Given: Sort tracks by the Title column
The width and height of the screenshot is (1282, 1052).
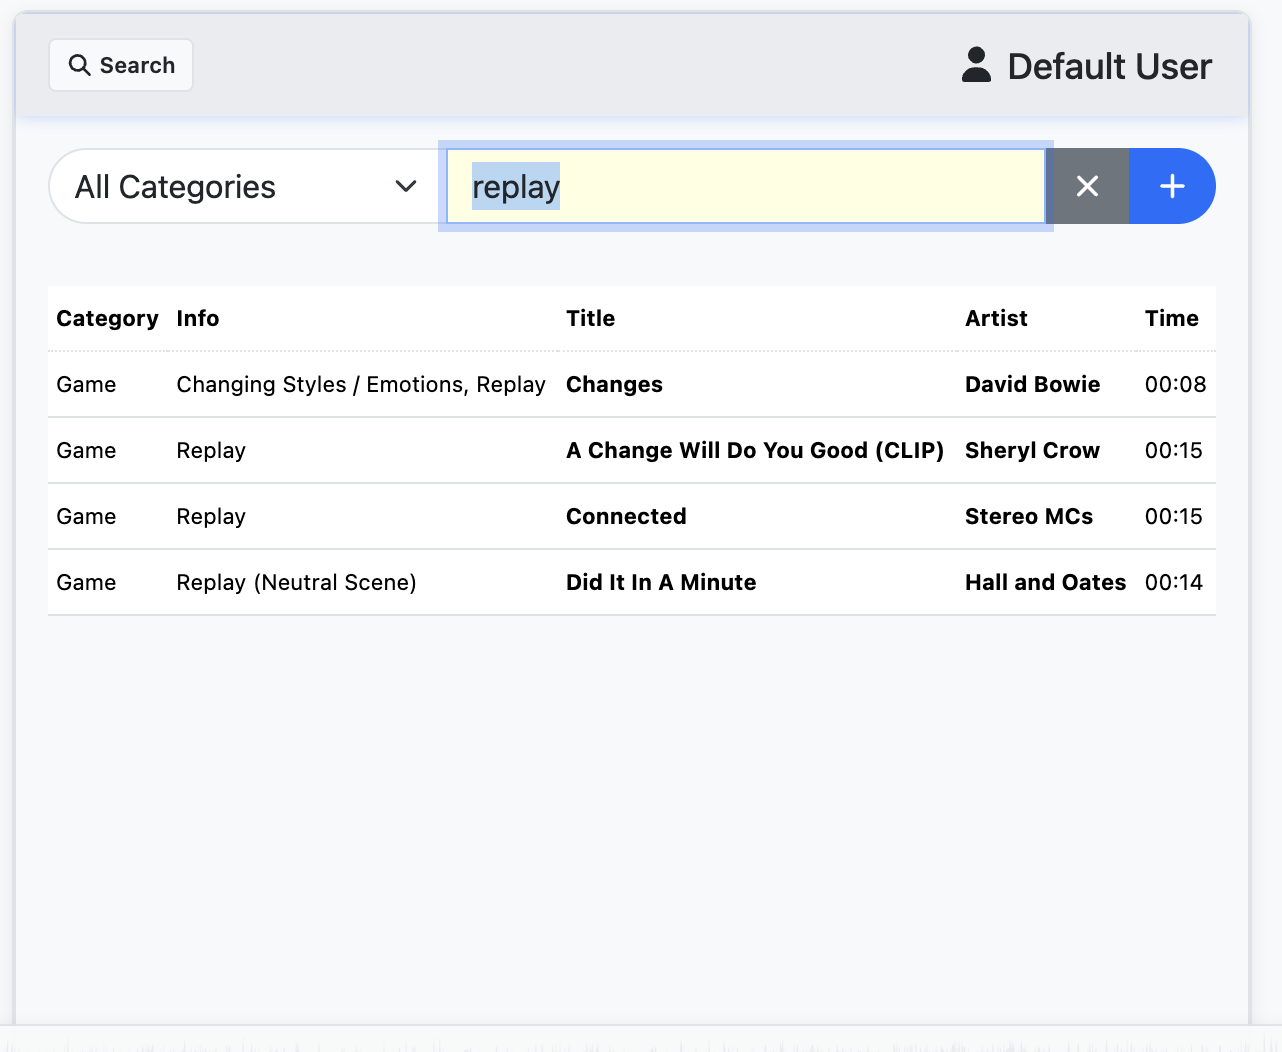Looking at the screenshot, I should click(590, 318).
